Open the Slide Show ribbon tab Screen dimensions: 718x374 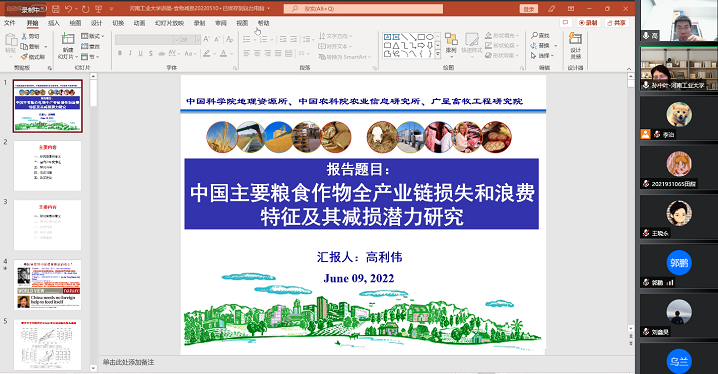(x=169, y=23)
